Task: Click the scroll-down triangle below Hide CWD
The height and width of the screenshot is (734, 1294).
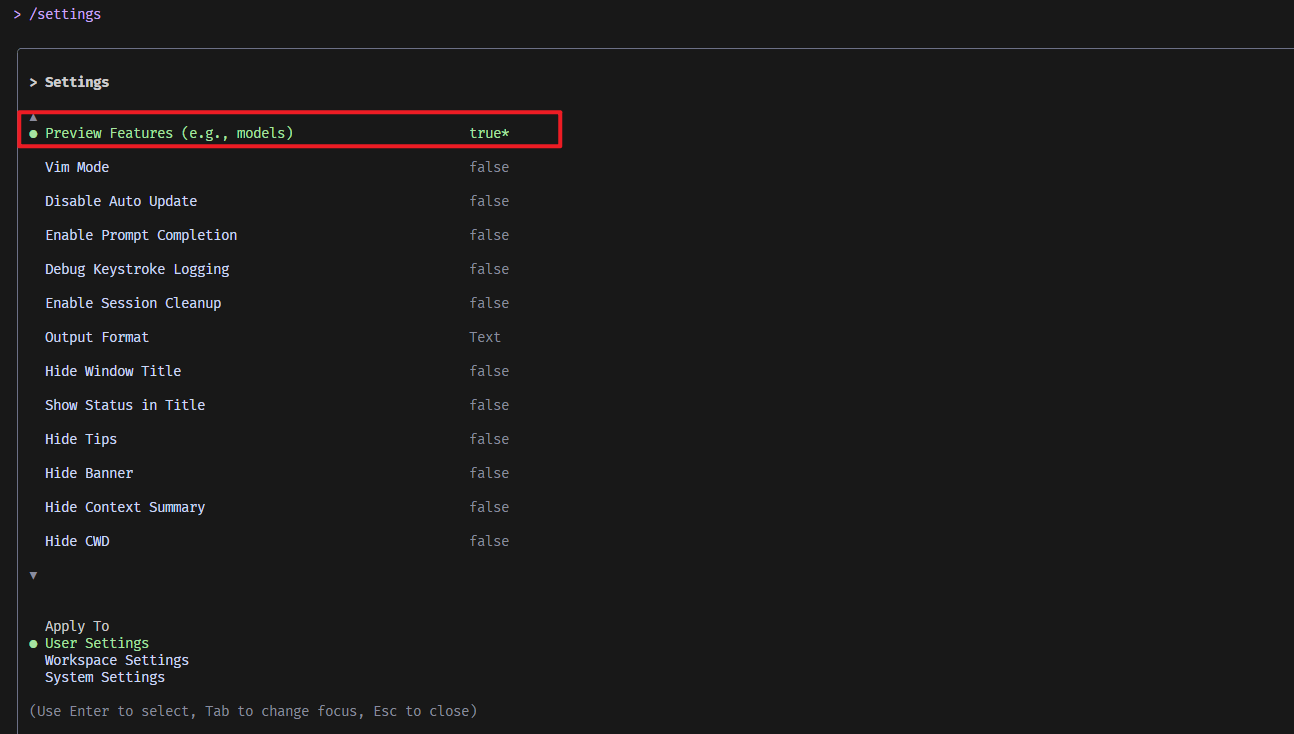Action: pyautogui.click(x=33, y=575)
